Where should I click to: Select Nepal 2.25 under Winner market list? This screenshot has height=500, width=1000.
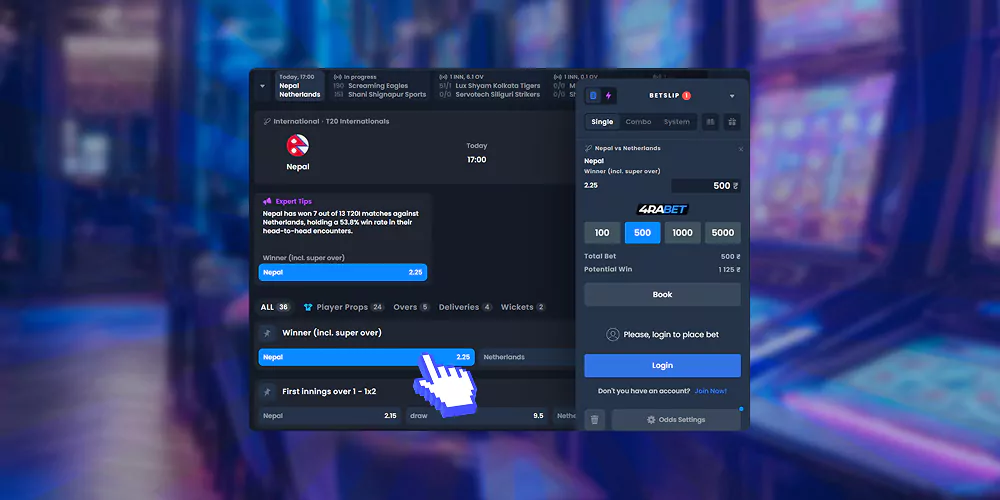[366, 357]
